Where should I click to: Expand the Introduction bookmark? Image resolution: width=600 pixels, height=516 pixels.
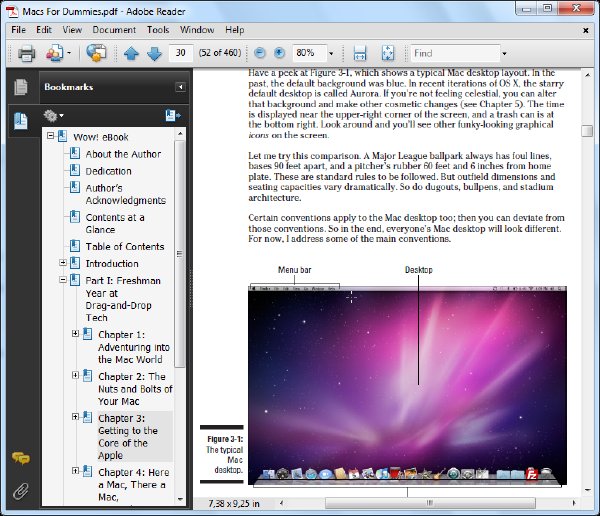click(x=63, y=263)
